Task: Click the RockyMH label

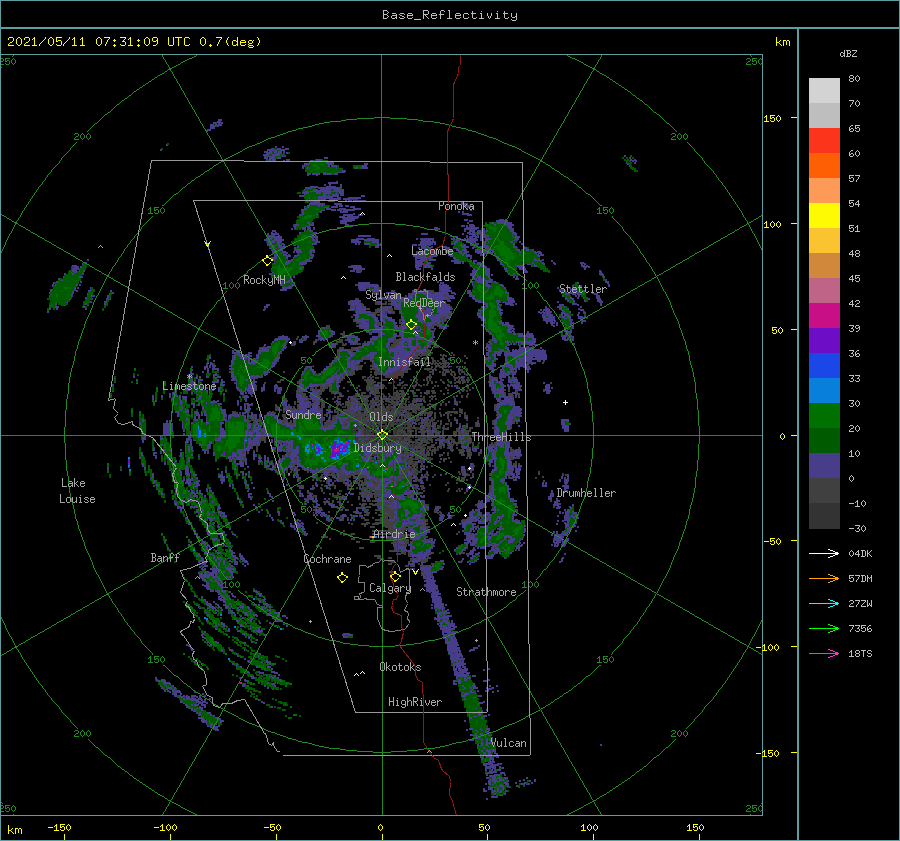Action: (264, 280)
